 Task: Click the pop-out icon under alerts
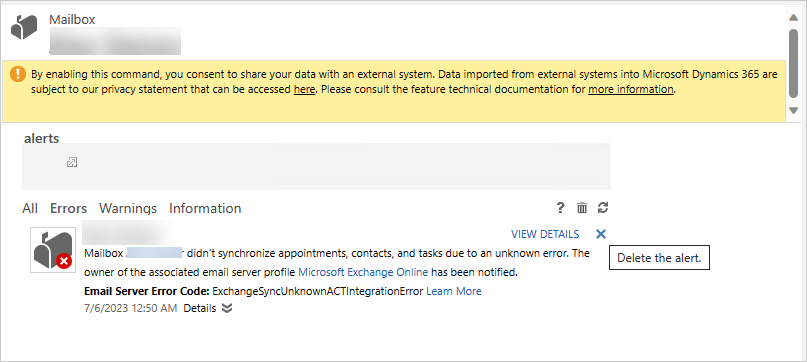(72, 163)
